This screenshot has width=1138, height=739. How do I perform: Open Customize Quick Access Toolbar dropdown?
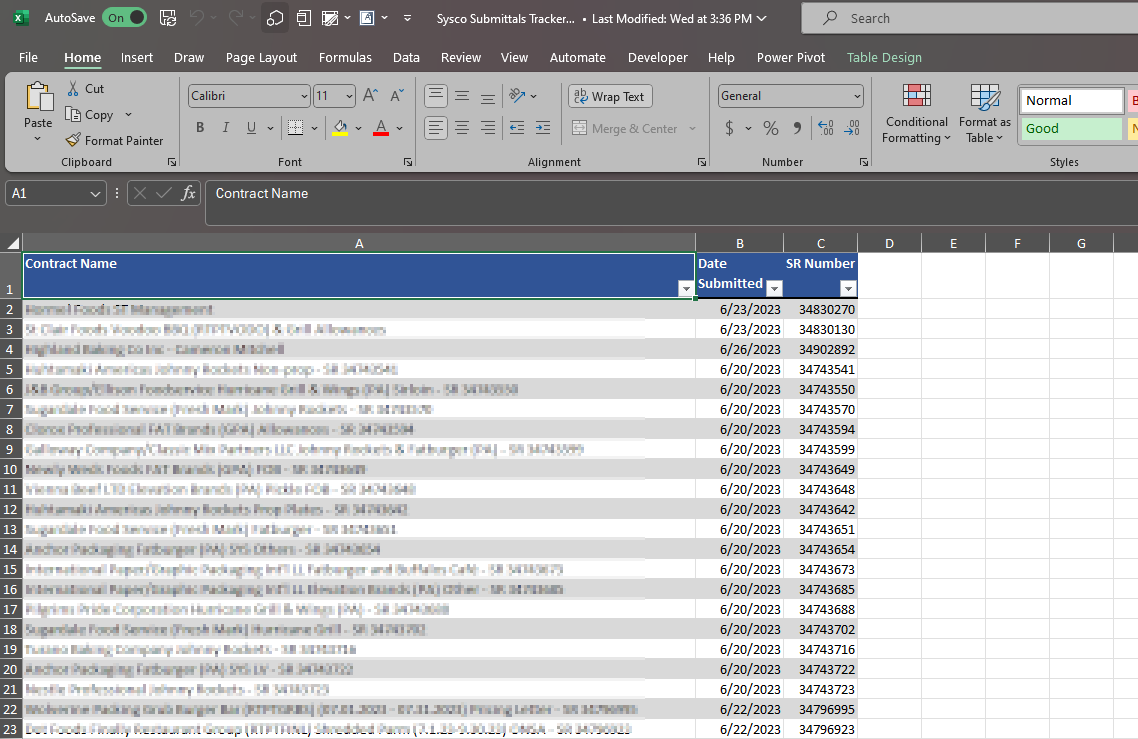(x=407, y=18)
